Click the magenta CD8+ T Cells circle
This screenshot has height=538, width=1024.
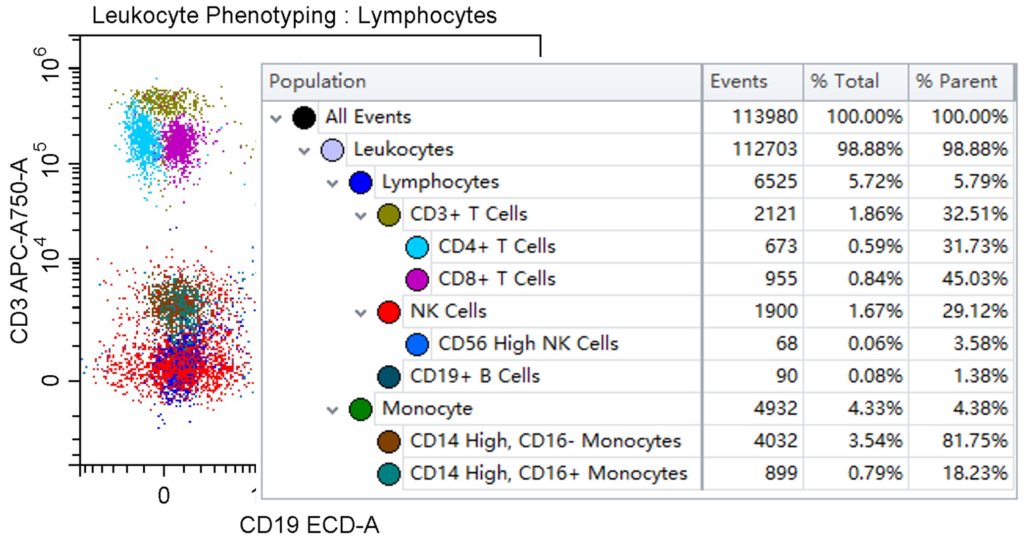point(417,279)
